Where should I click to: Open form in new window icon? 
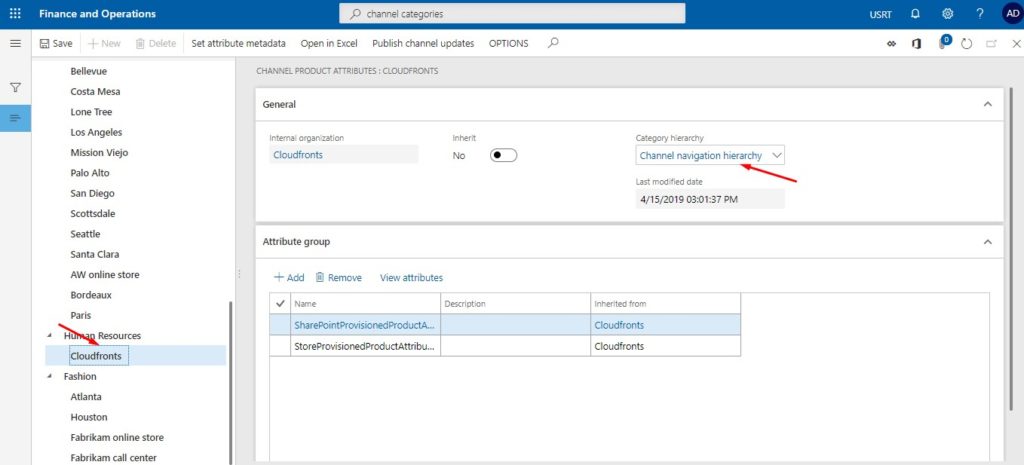pyautogui.click(x=991, y=44)
